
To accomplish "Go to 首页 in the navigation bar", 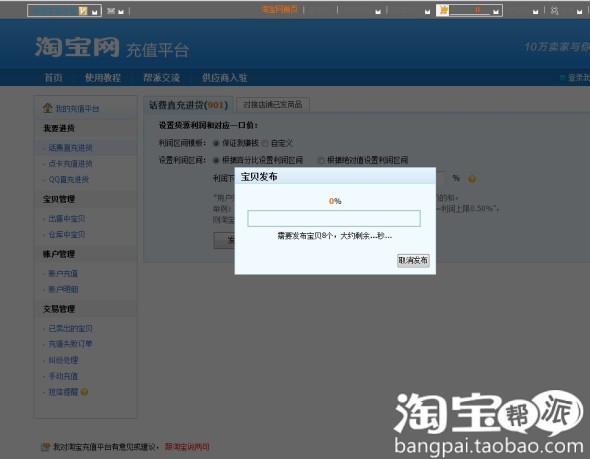I will pos(53,78).
